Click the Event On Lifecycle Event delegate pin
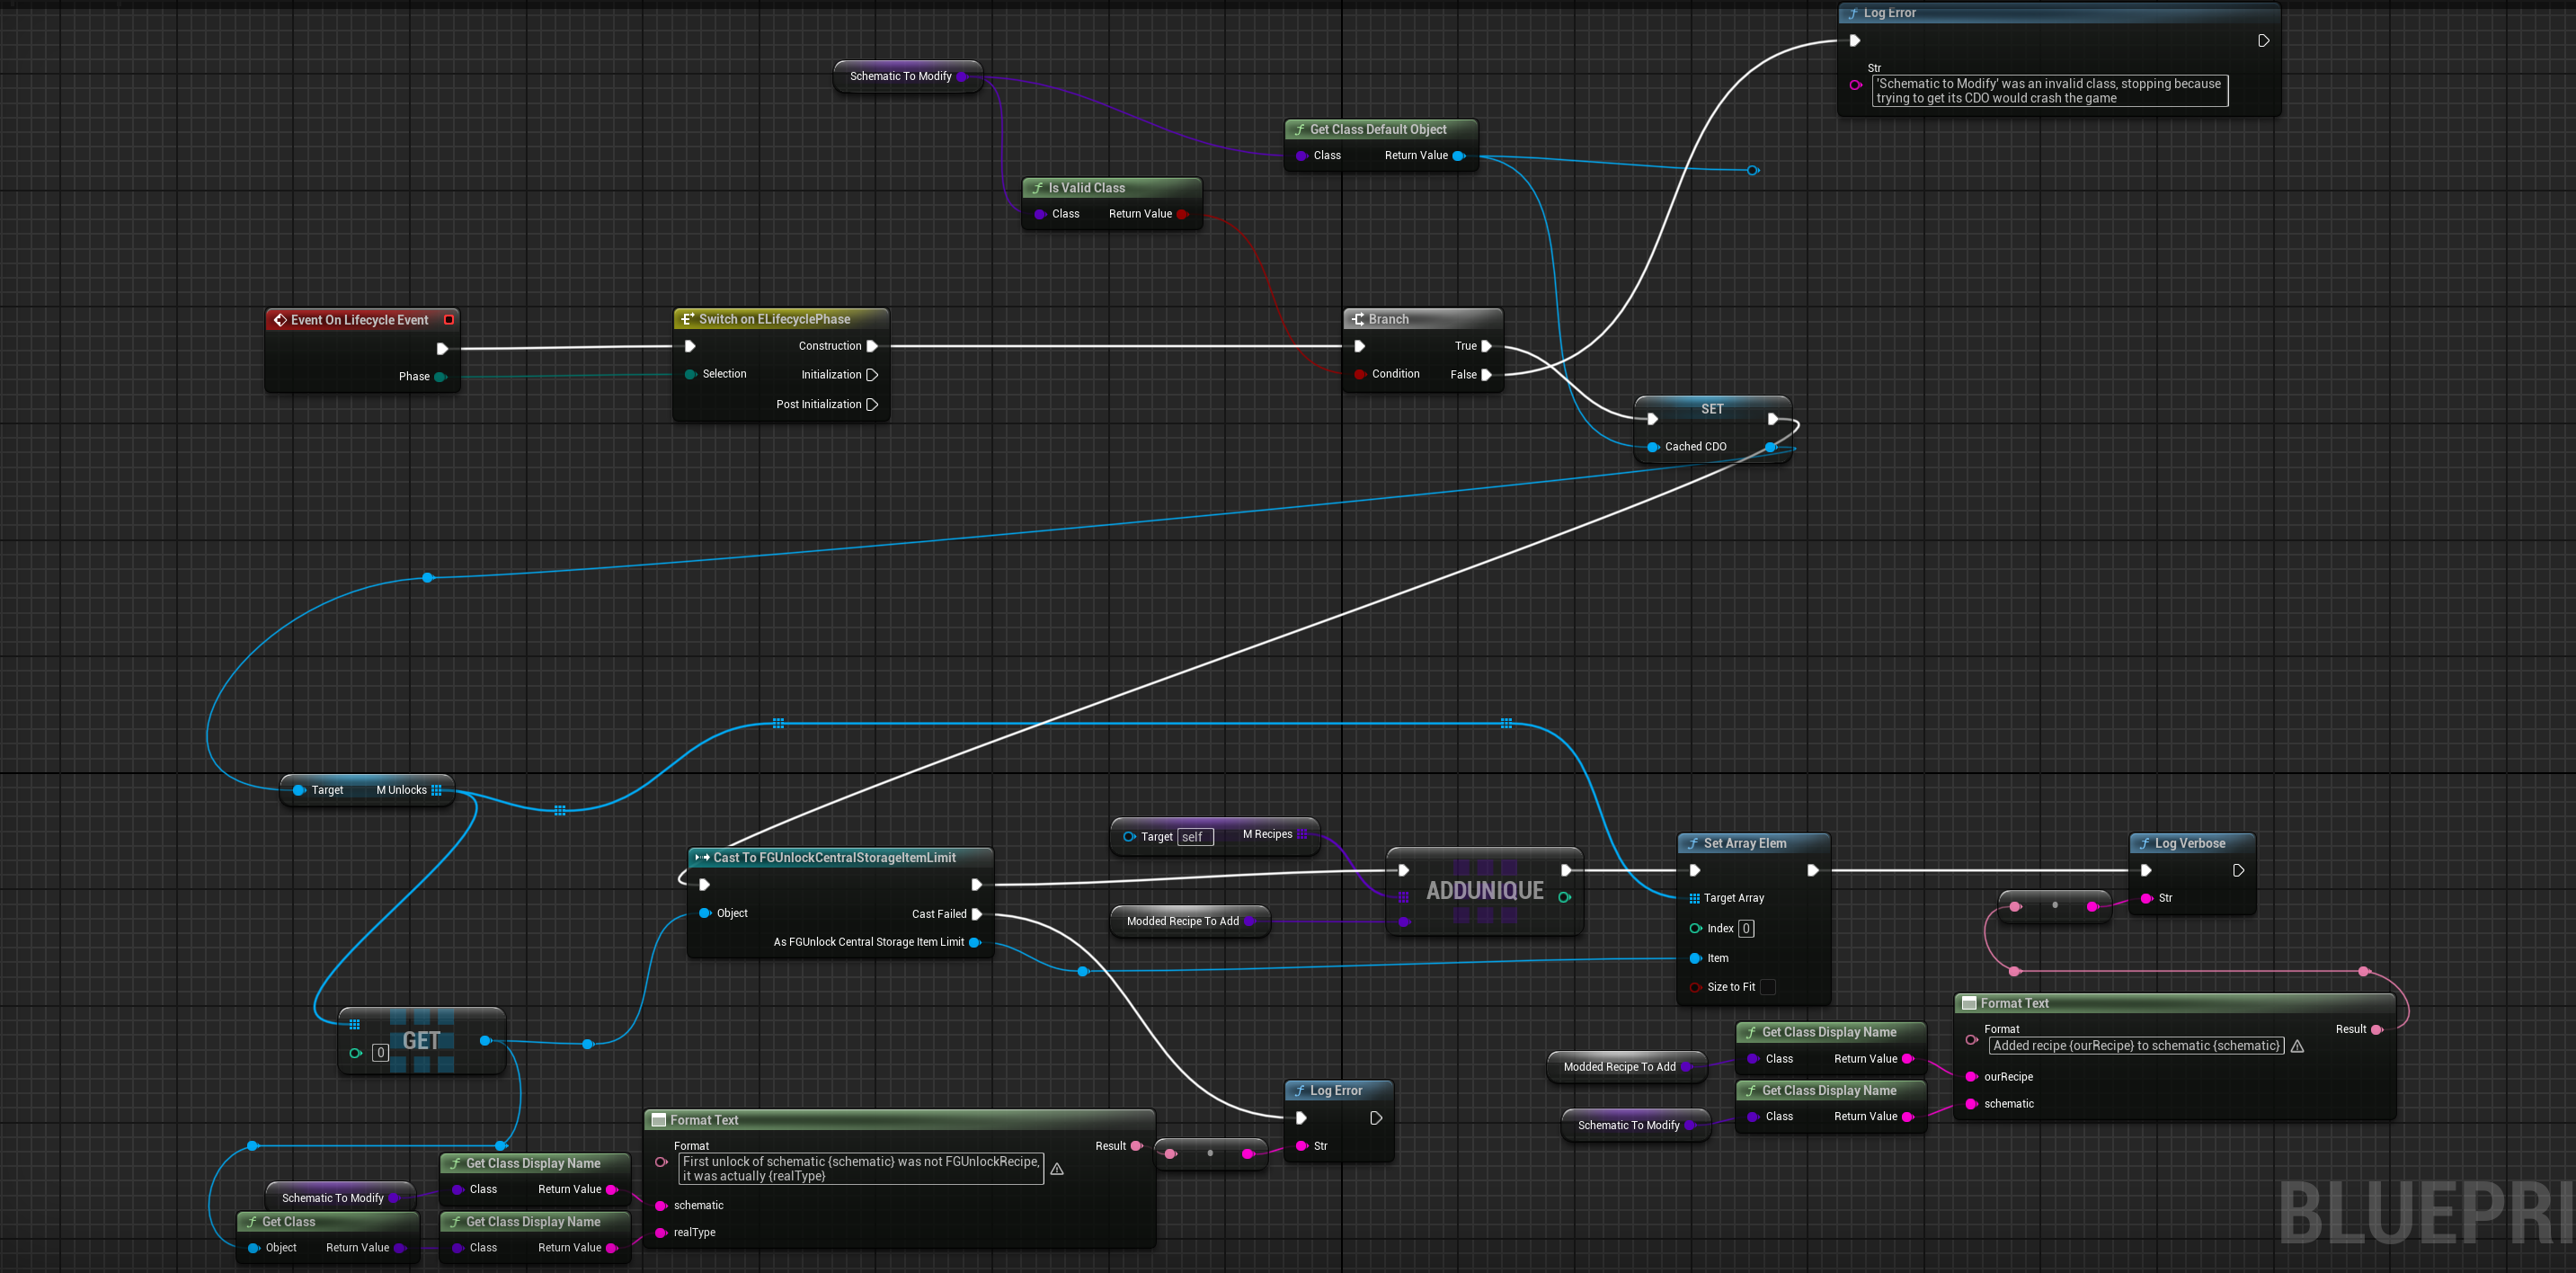Viewport: 2576px width, 1273px height. pyautogui.click(x=449, y=320)
